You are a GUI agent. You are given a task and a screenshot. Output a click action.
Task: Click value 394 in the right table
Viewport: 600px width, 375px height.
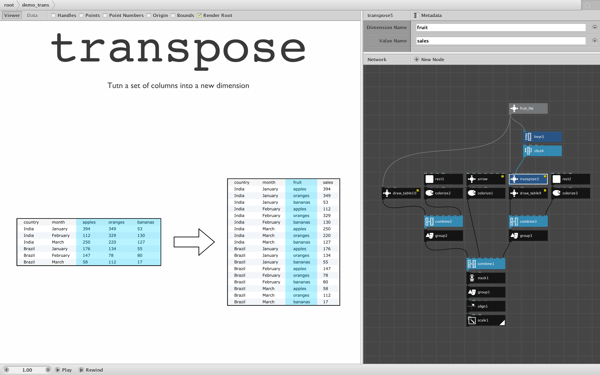click(327, 189)
